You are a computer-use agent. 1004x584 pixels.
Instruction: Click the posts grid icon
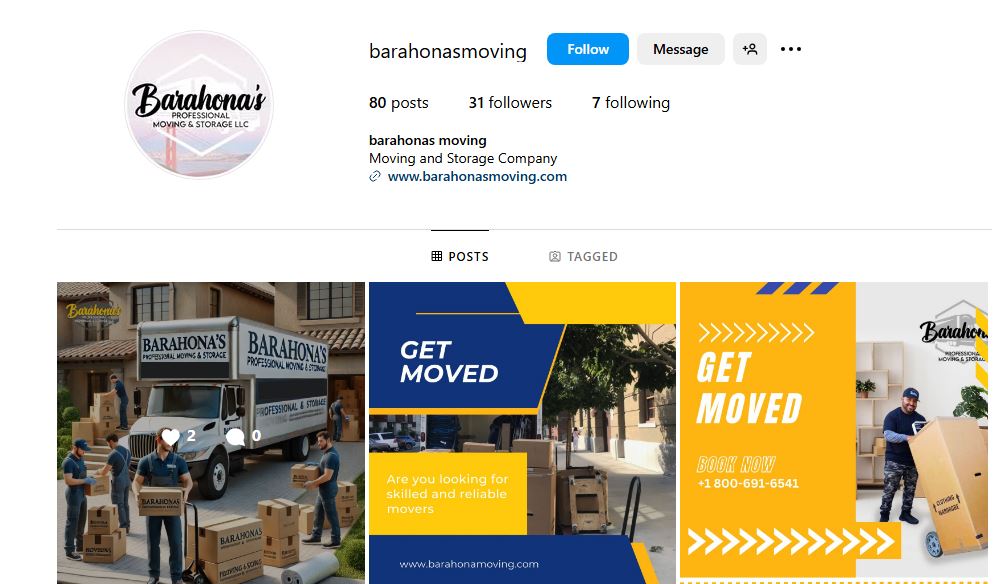pyautogui.click(x=437, y=256)
